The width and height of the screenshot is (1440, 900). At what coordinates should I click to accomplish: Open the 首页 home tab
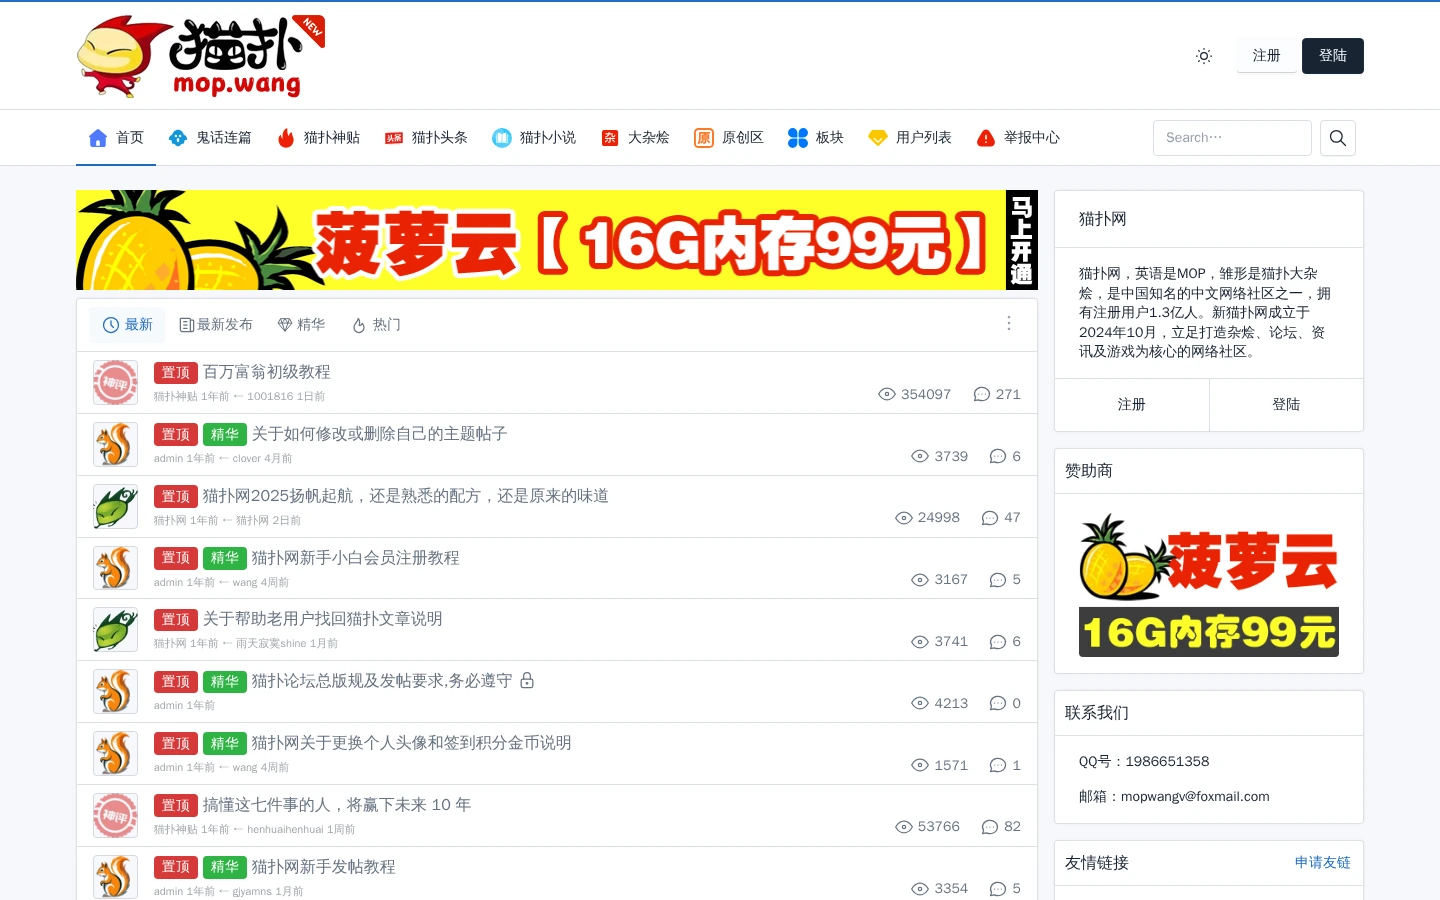(116, 138)
